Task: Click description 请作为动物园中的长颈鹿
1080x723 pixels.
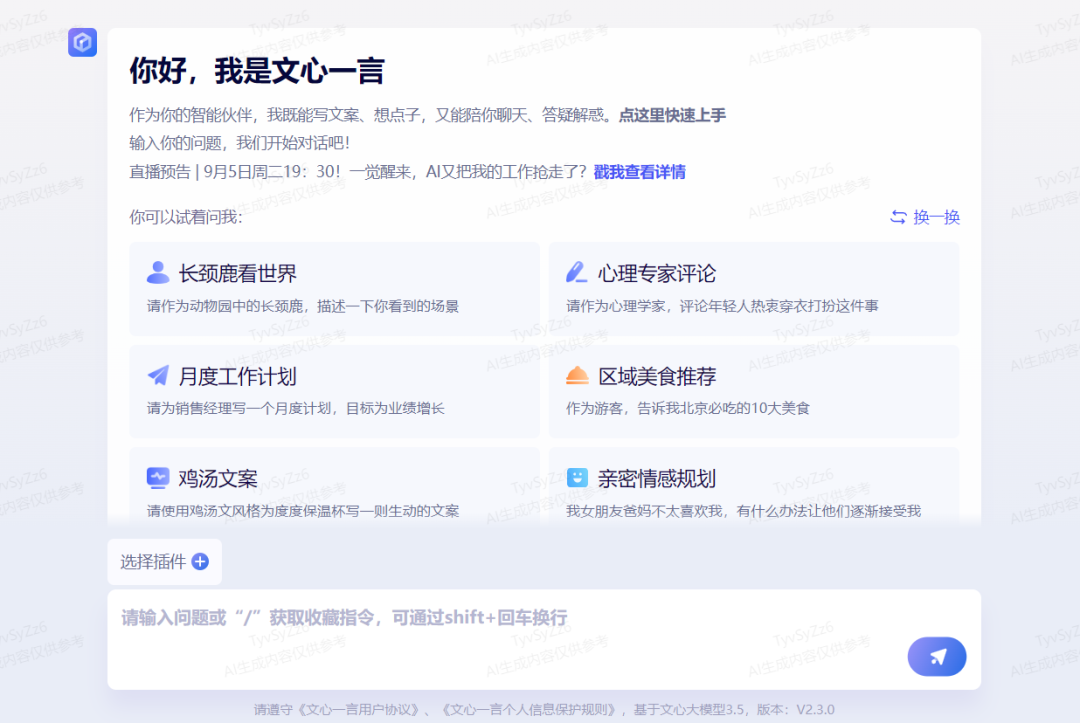Action: [302, 306]
